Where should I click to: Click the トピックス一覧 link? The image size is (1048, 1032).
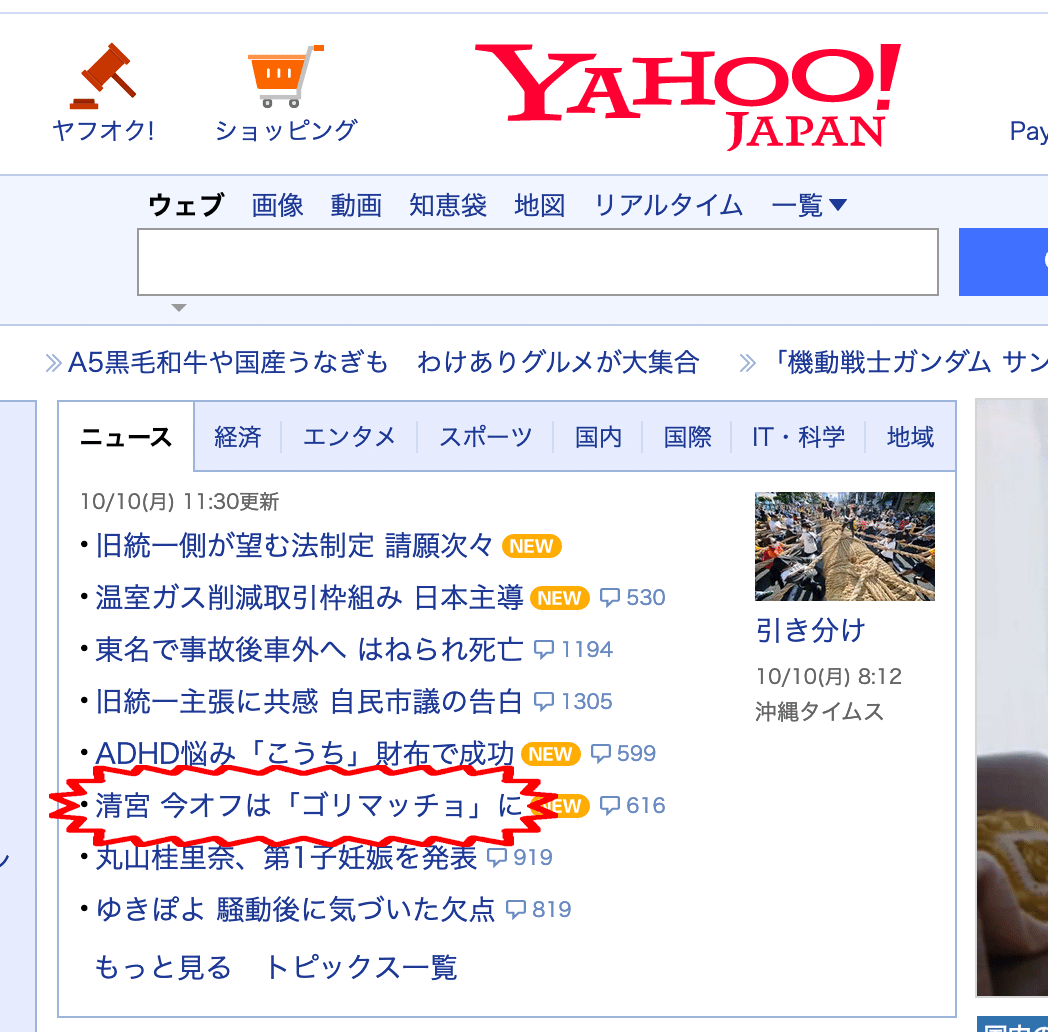pos(361,968)
